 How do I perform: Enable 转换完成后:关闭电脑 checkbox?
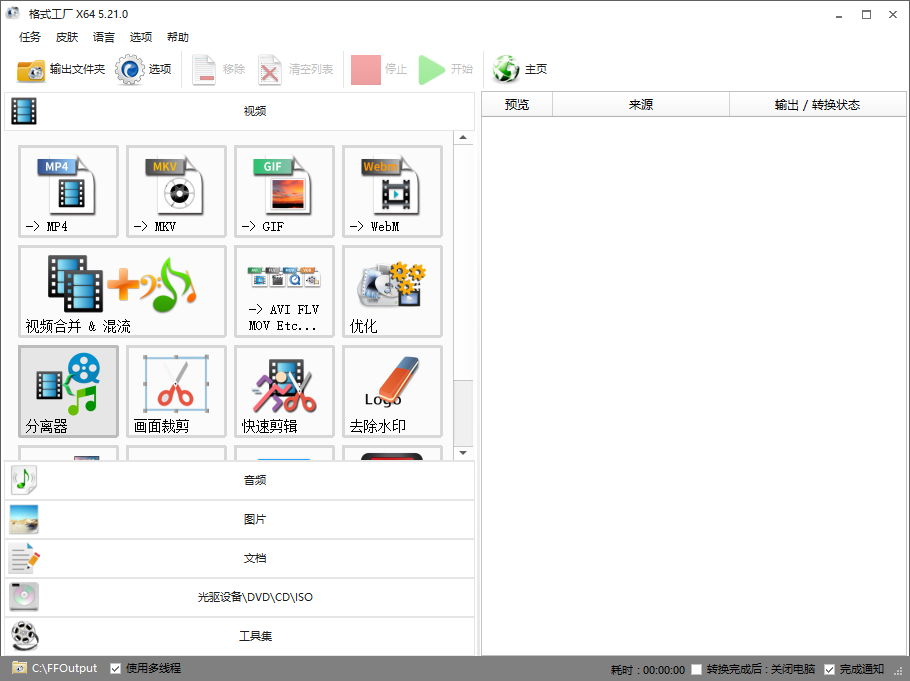click(696, 669)
